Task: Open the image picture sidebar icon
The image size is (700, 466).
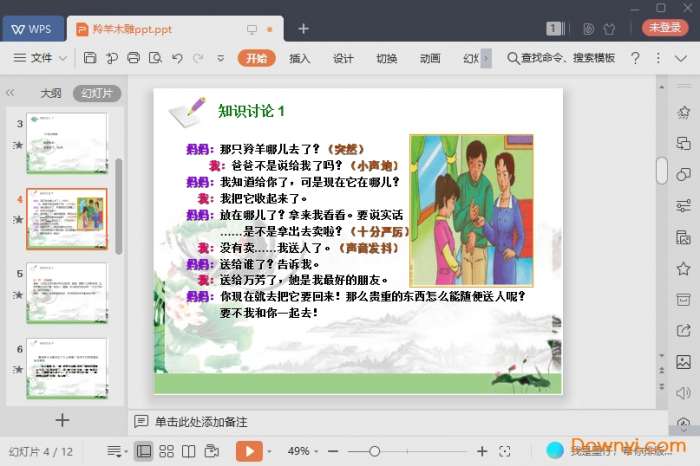Action: coord(683,362)
